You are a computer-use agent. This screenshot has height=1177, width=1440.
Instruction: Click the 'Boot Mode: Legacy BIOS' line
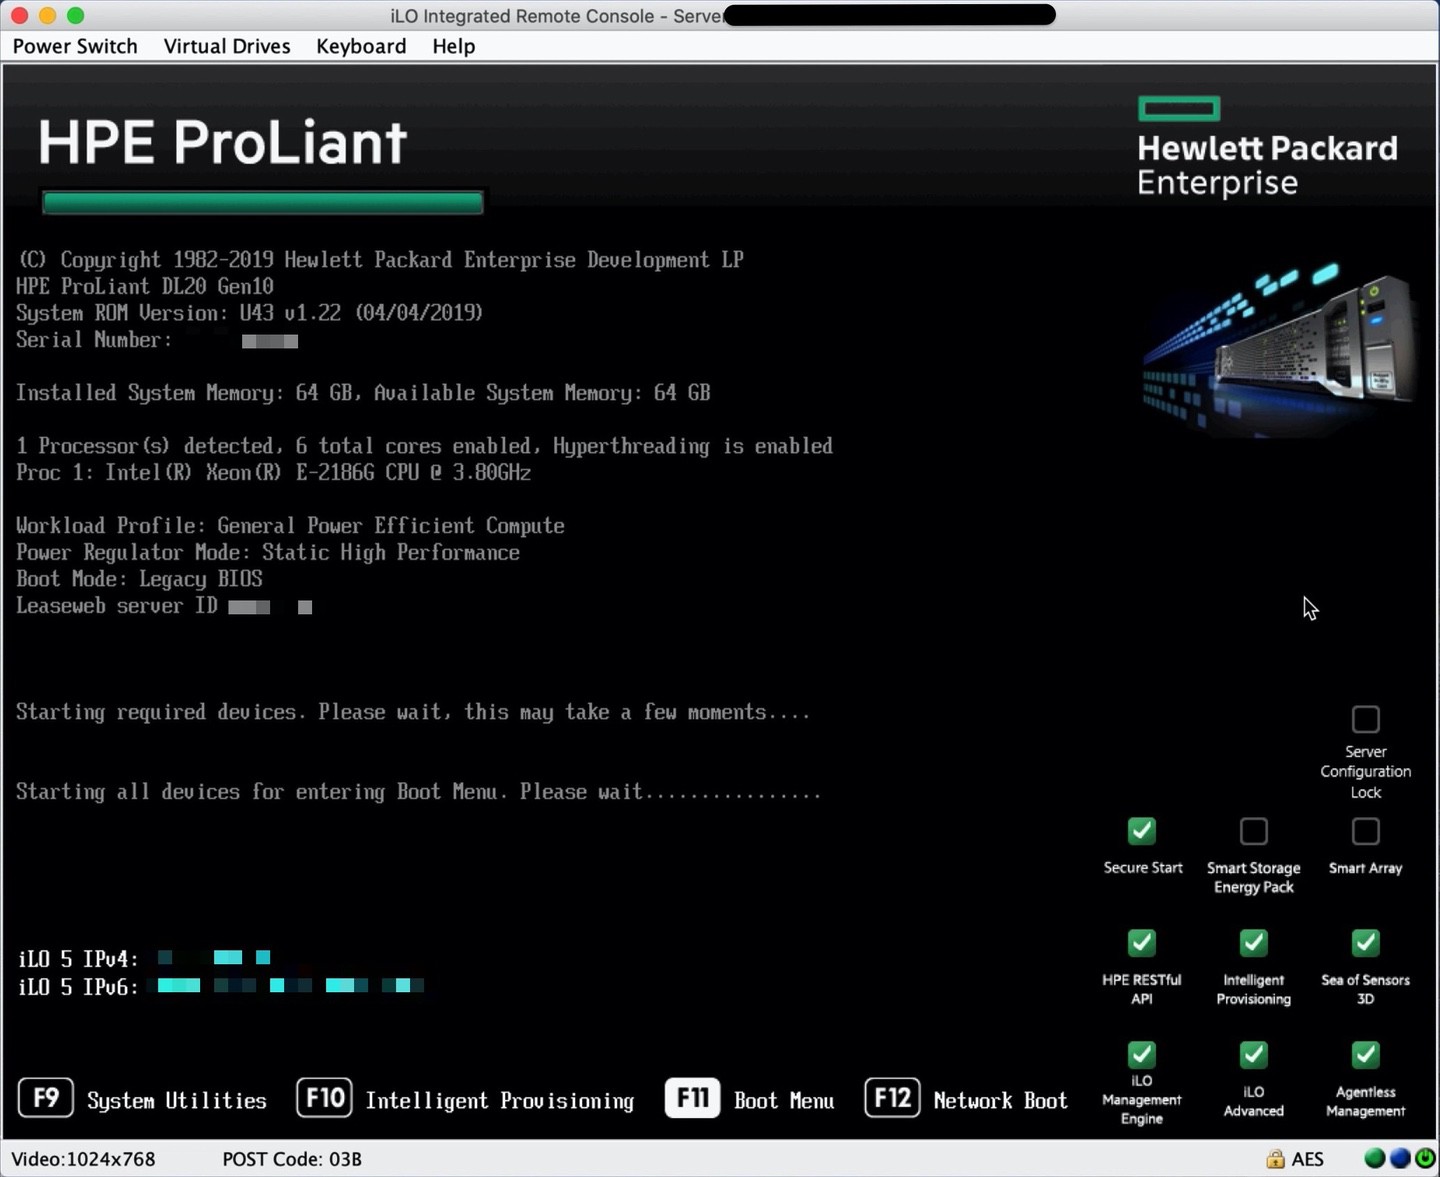click(139, 579)
